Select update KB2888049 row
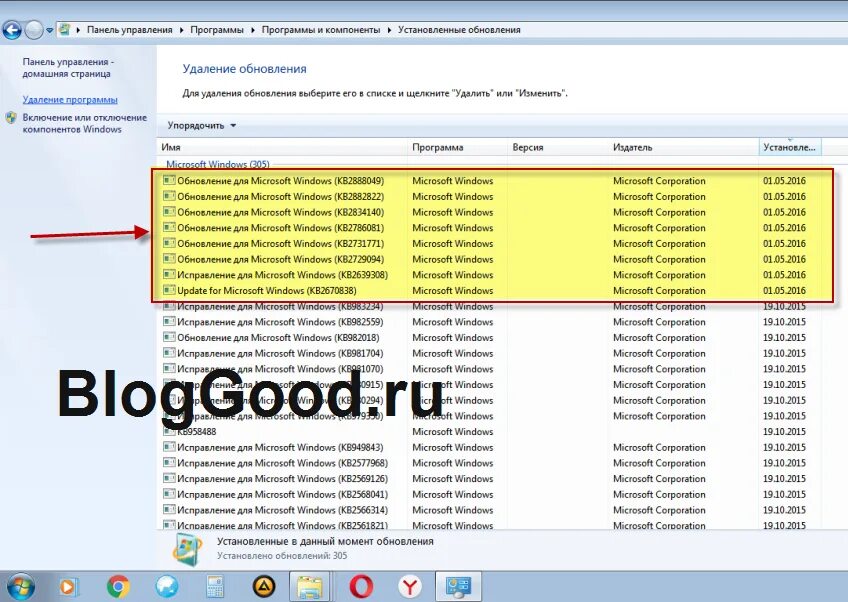The image size is (848, 602). [x=491, y=181]
